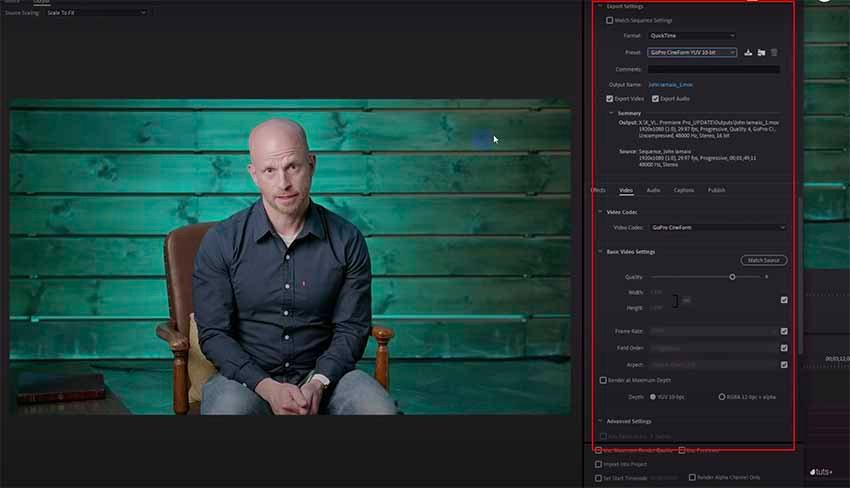Enable Match Sequence Settings checkbox
850x488 pixels.
point(610,20)
